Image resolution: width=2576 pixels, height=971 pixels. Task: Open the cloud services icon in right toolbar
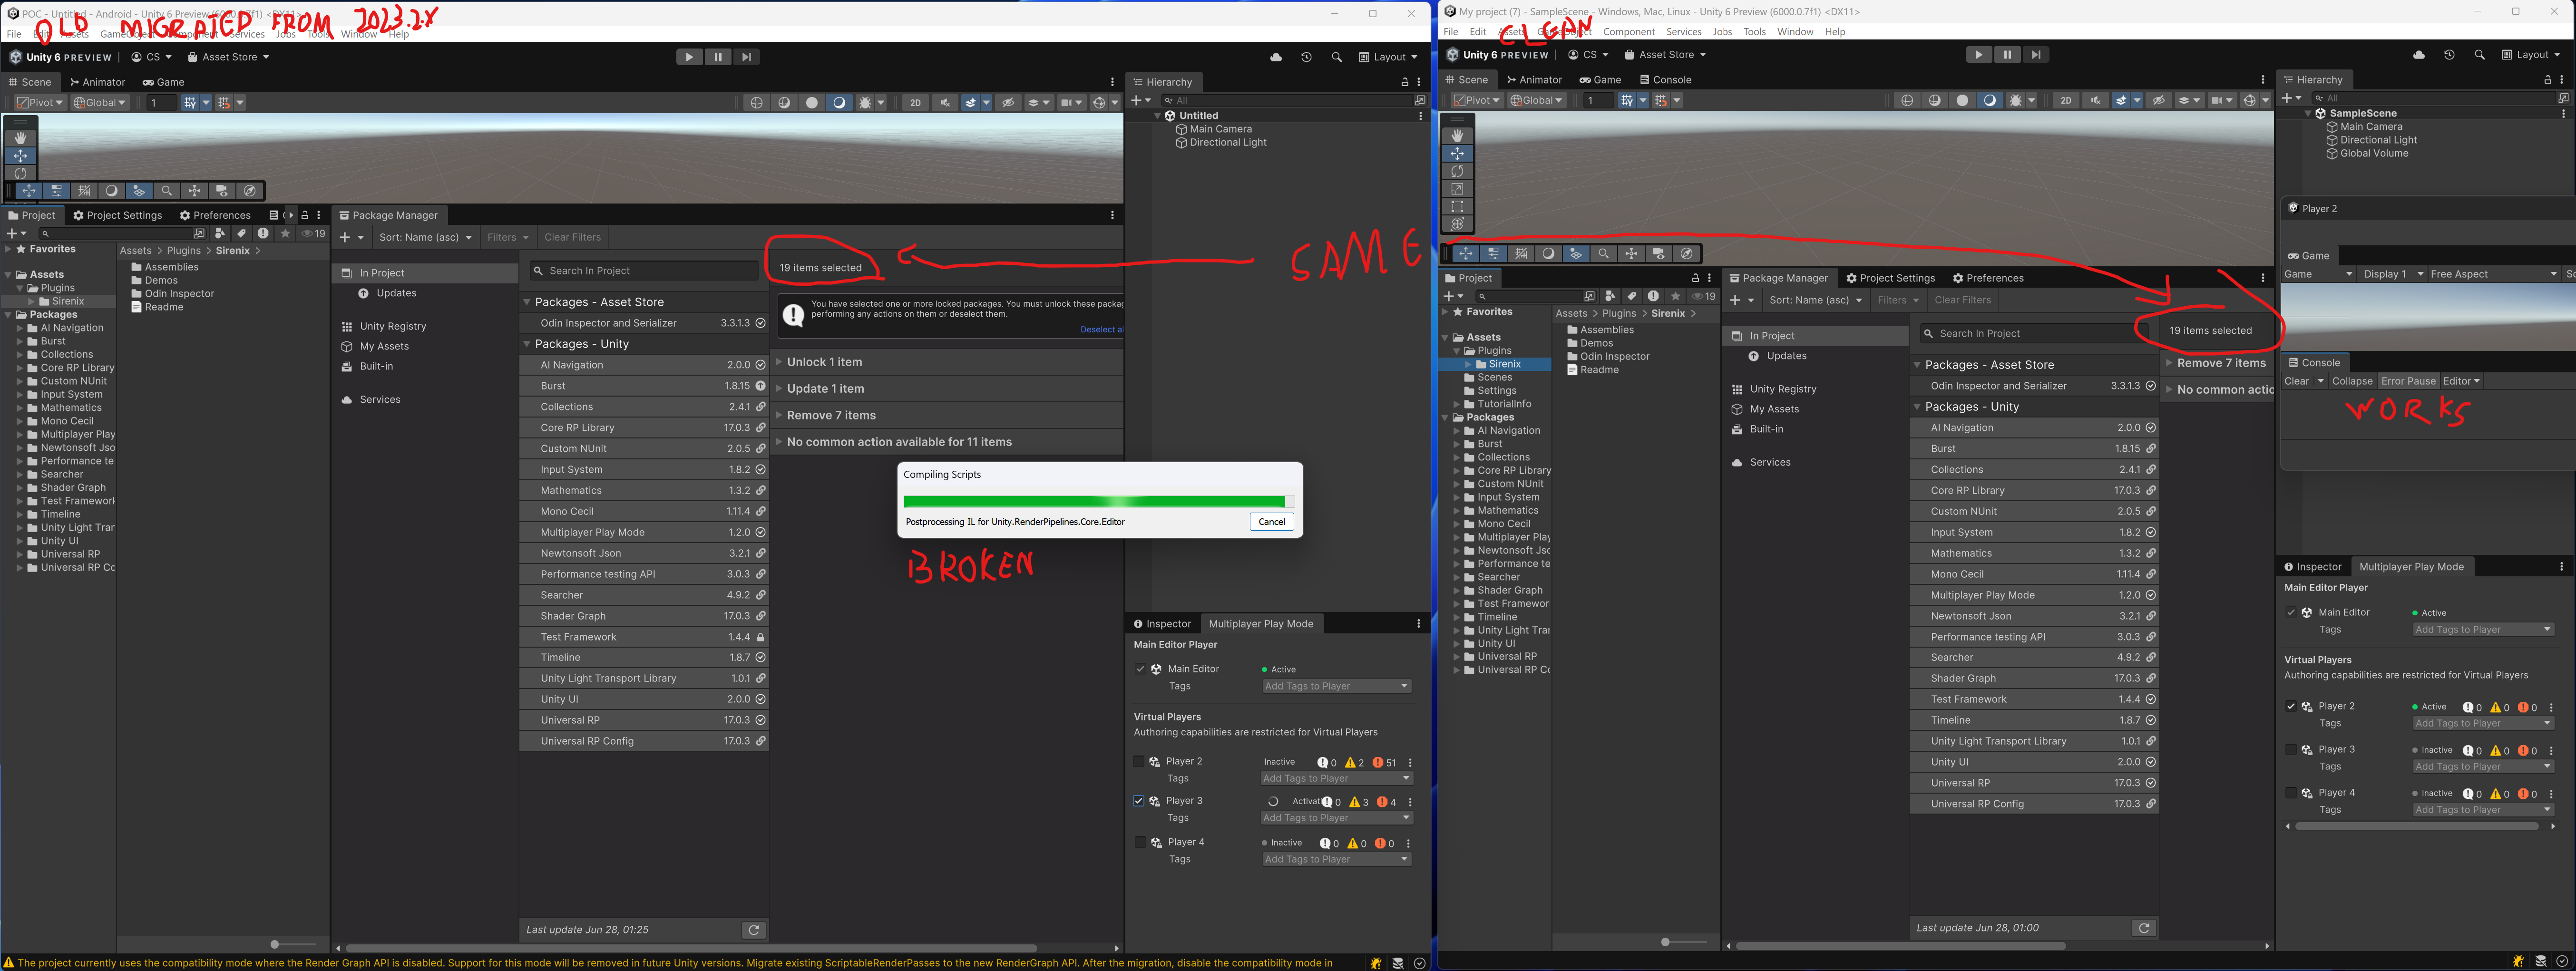tap(2418, 55)
